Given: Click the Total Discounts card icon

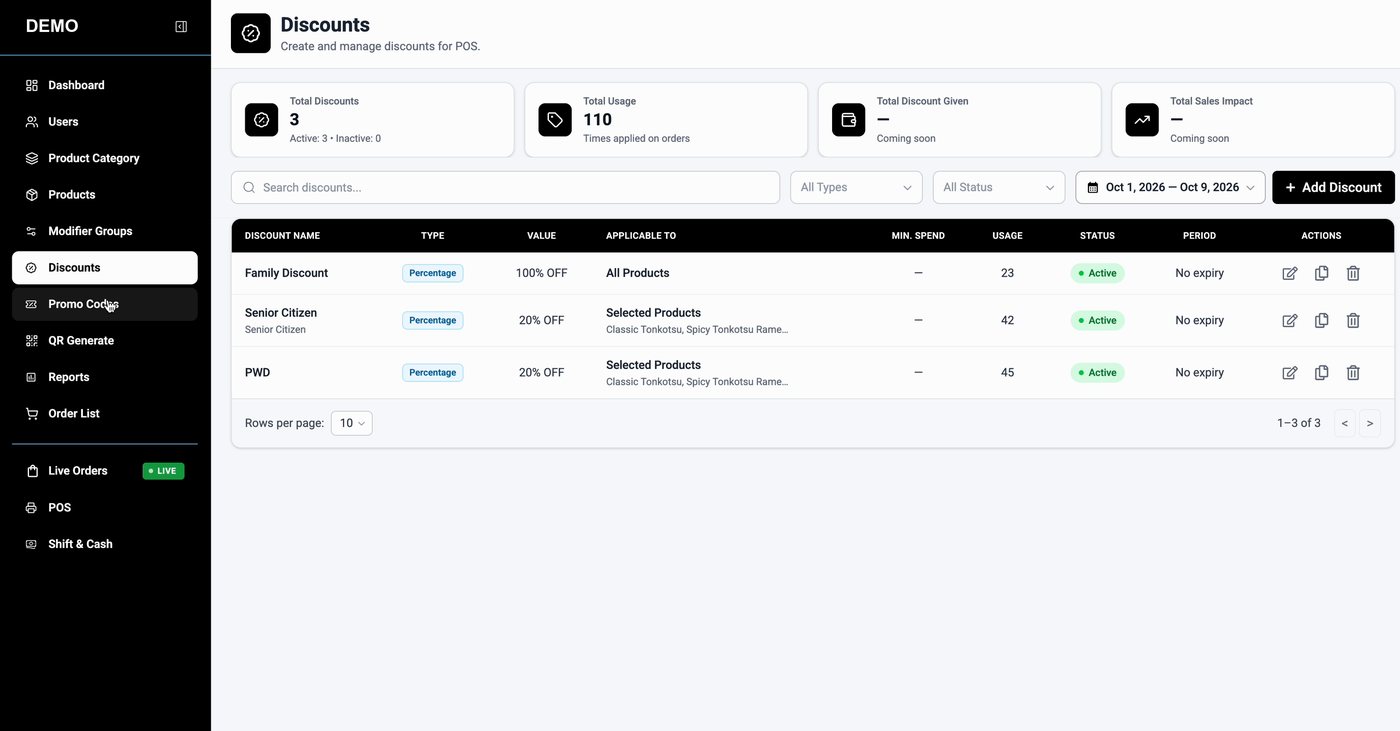Looking at the screenshot, I should tap(262, 120).
